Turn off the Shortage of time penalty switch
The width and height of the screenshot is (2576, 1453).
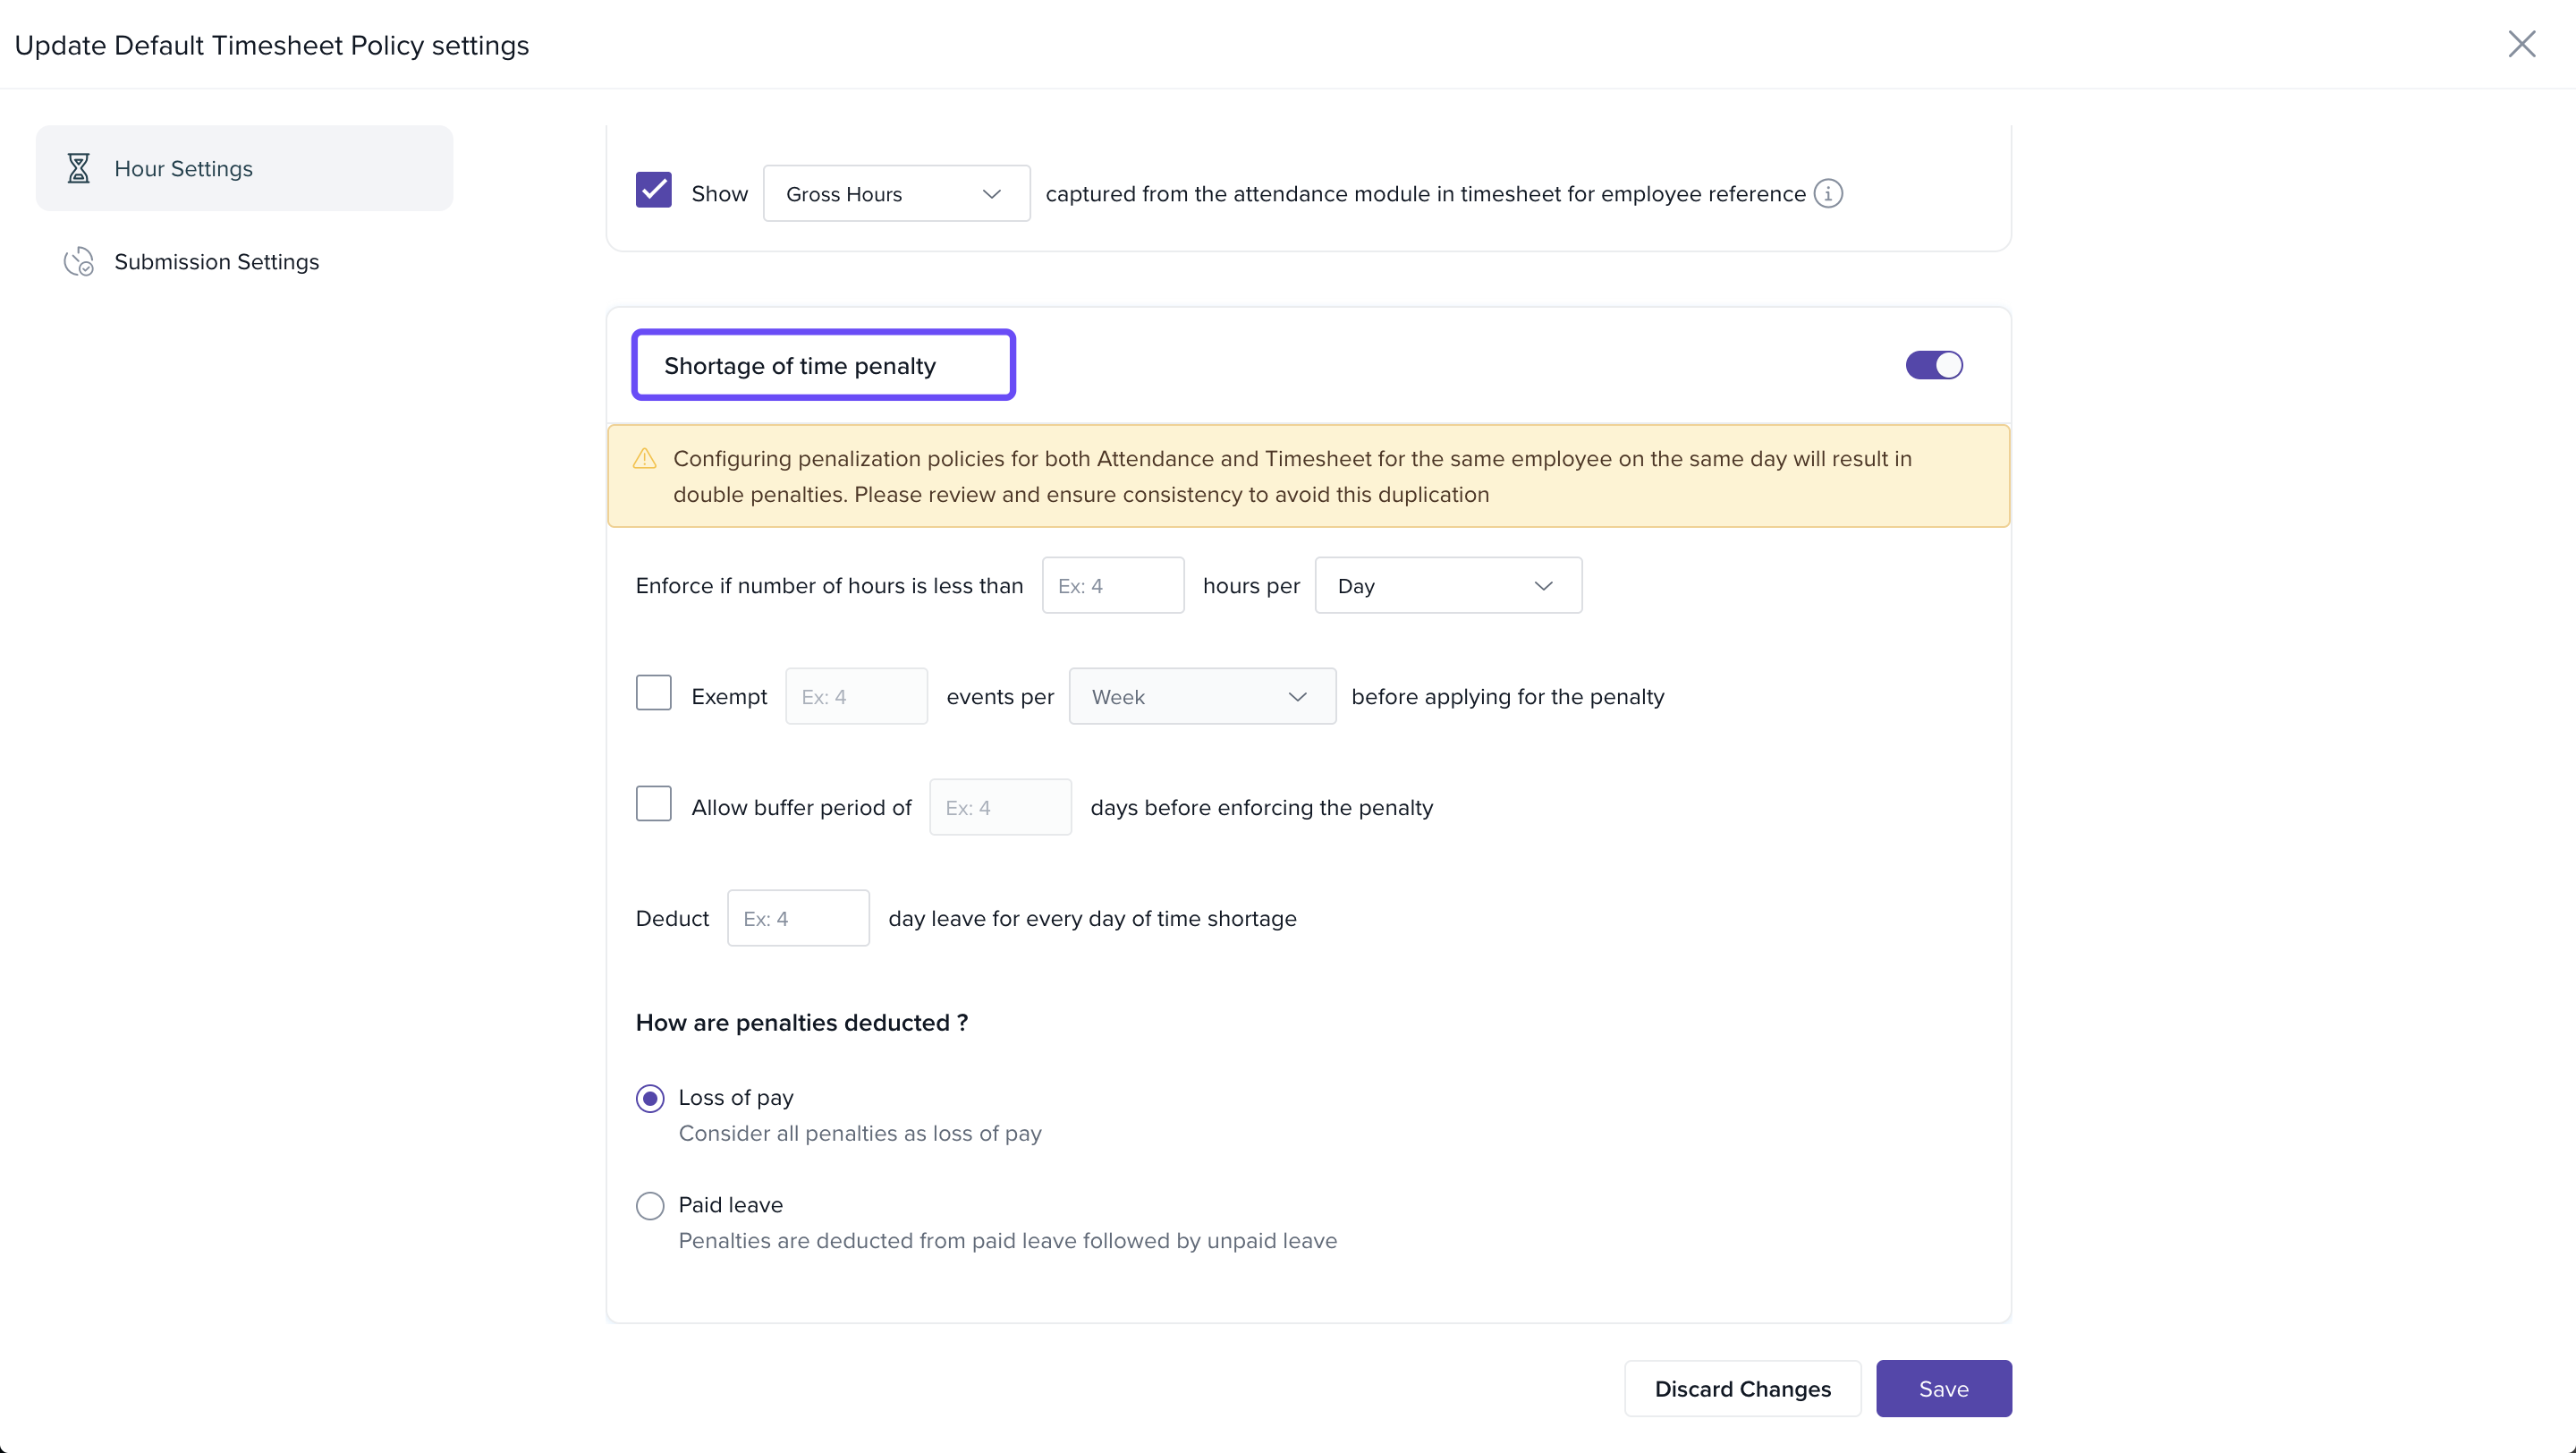[1933, 365]
